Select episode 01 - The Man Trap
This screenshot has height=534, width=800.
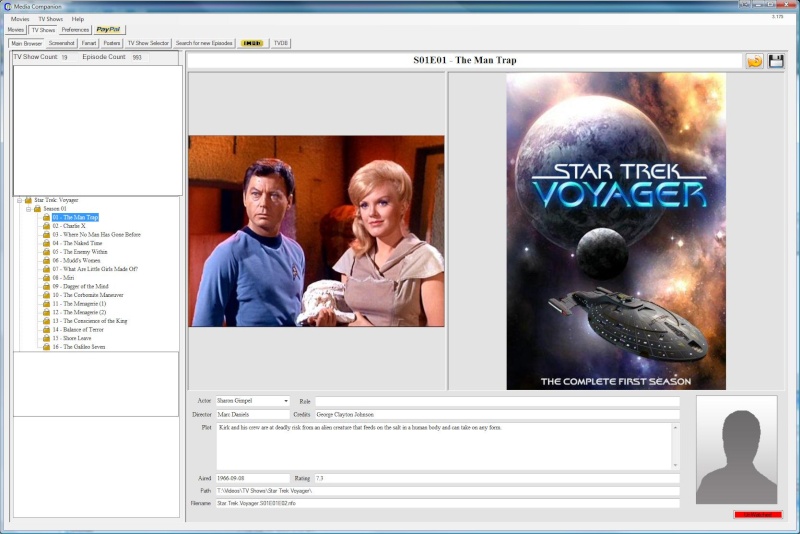[x=75, y=217]
